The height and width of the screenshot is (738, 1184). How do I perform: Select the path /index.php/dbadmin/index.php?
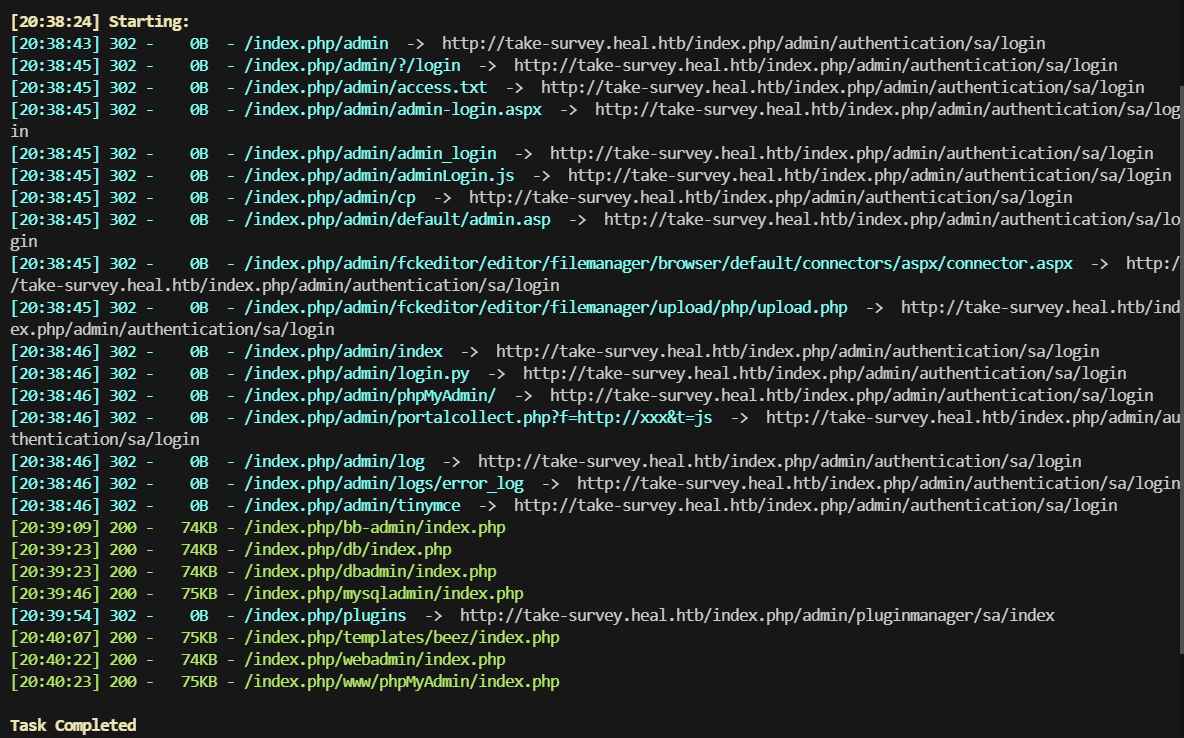coord(370,571)
